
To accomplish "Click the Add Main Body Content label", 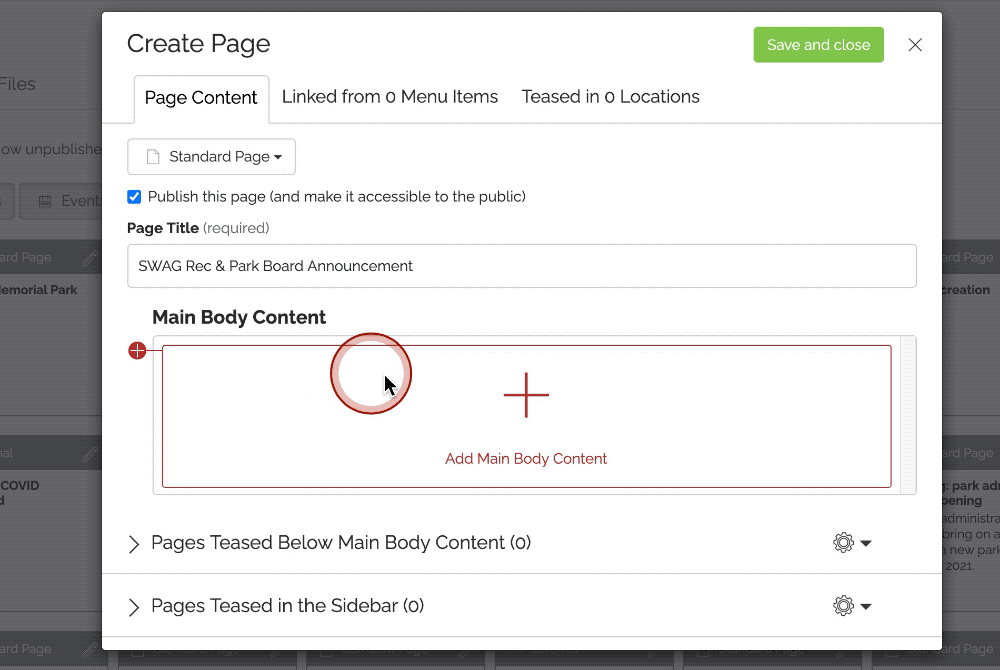I will pyautogui.click(x=526, y=459).
